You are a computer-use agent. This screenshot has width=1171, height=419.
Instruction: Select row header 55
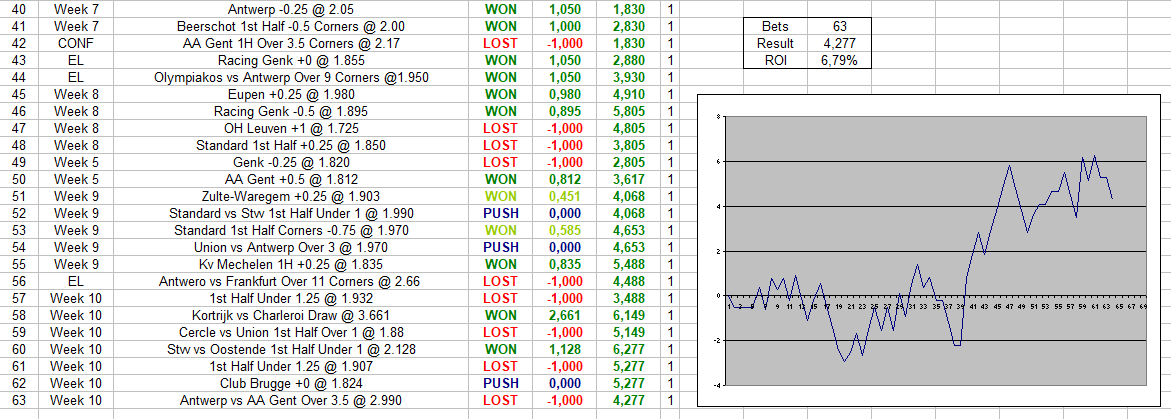(x=19, y=264)
